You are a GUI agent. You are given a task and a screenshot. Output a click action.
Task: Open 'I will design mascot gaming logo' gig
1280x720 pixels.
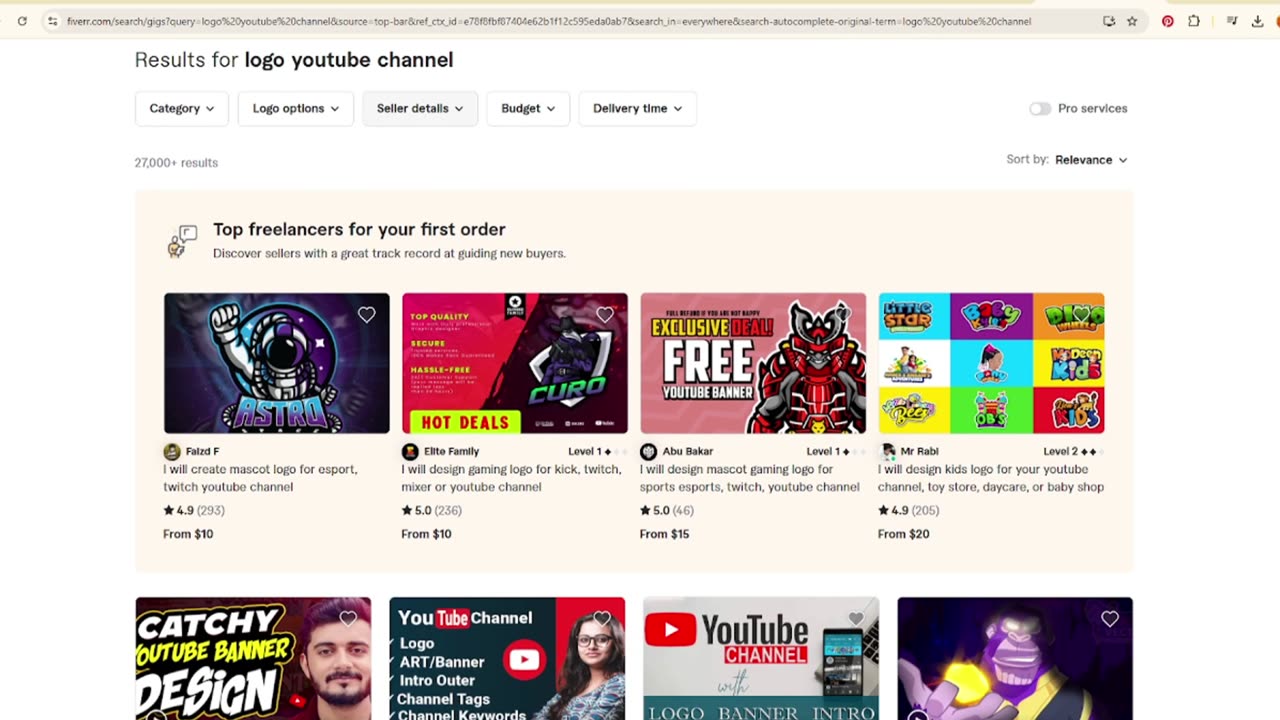pyautogui.click(x=749, y=478)
